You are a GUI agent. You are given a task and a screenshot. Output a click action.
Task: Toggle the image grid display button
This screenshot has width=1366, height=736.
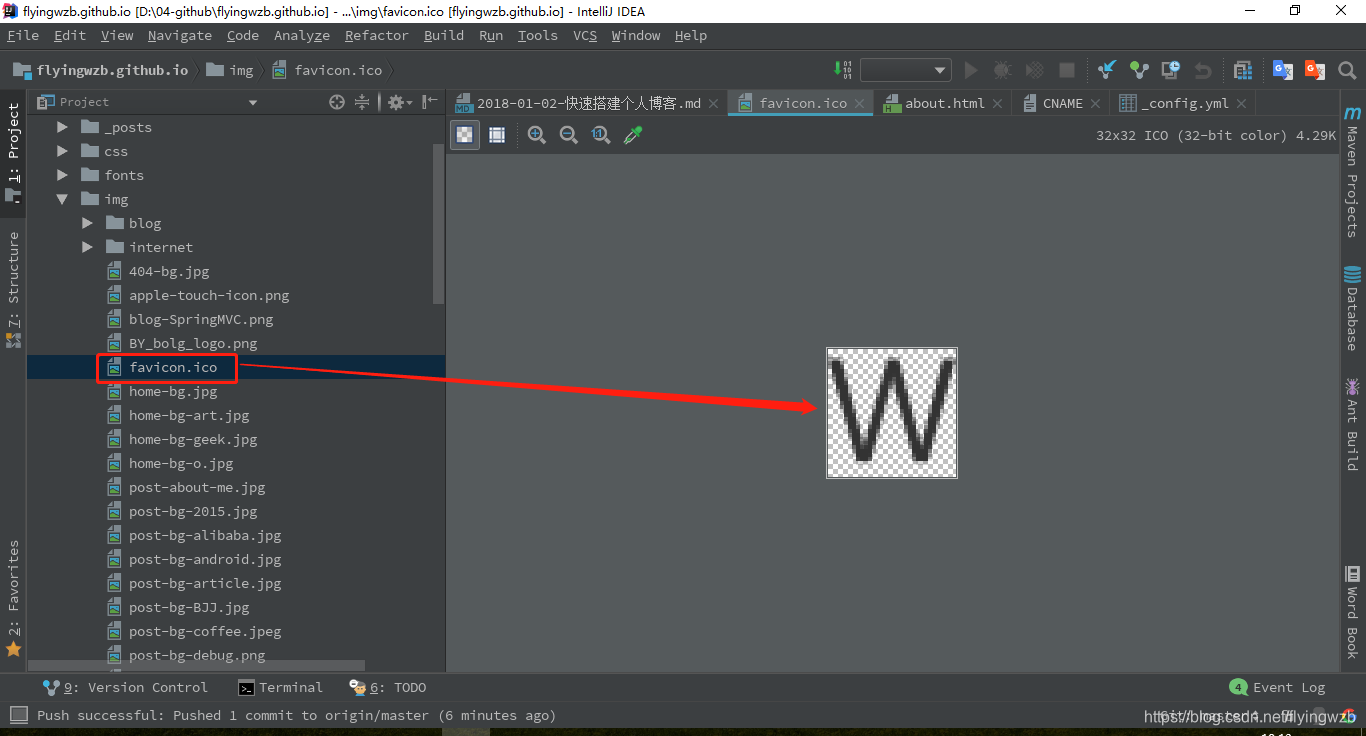pyautogui.click(x=497, y=135)
